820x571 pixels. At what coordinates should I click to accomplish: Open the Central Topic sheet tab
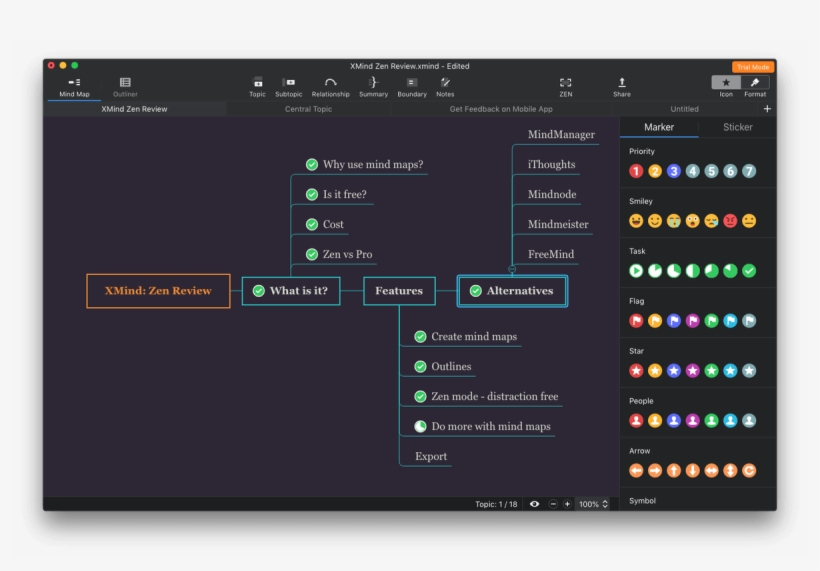coord(309,109)
